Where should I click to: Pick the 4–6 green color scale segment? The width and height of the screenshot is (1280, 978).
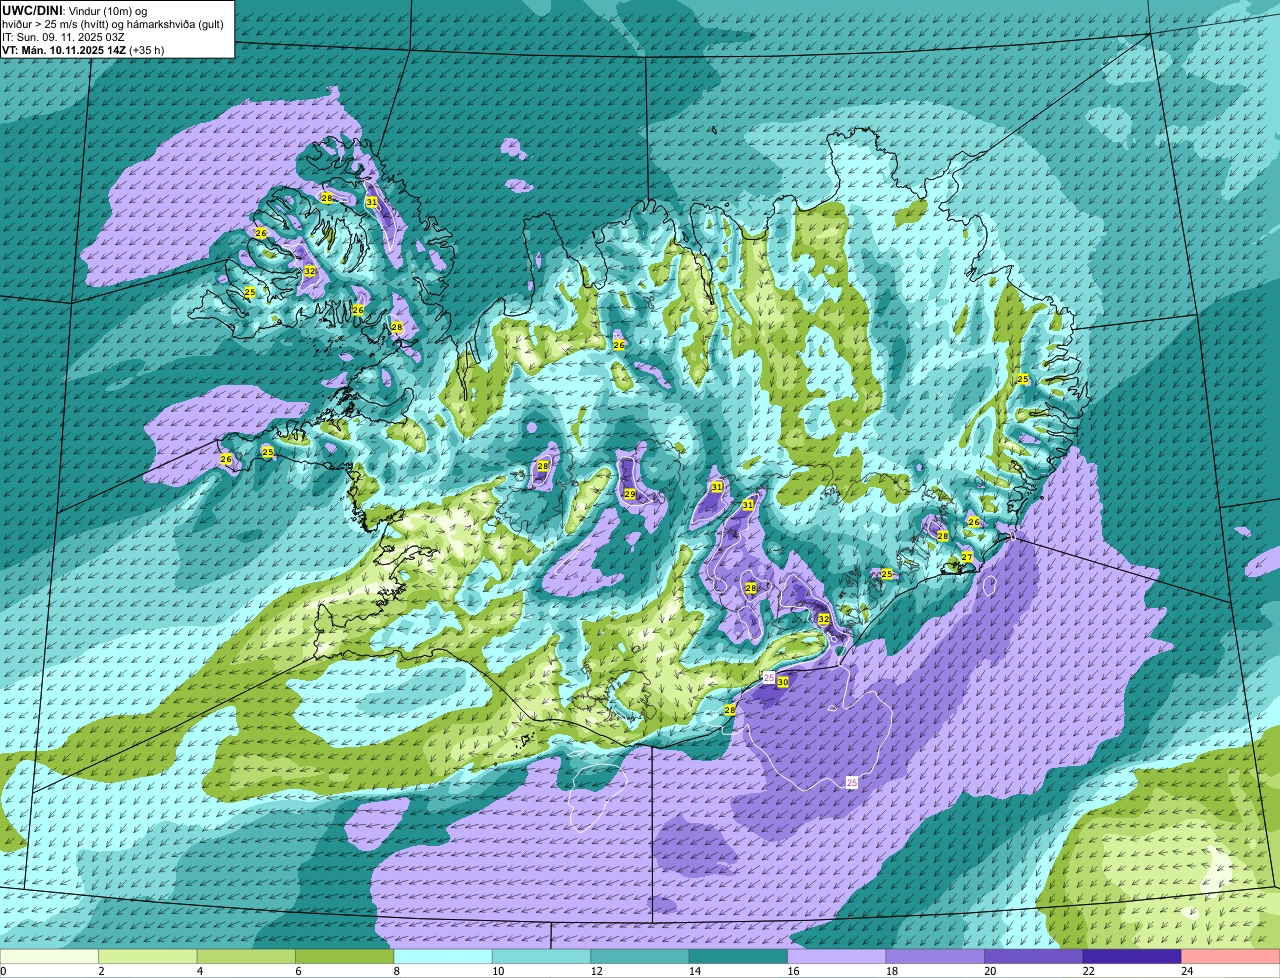247,956
